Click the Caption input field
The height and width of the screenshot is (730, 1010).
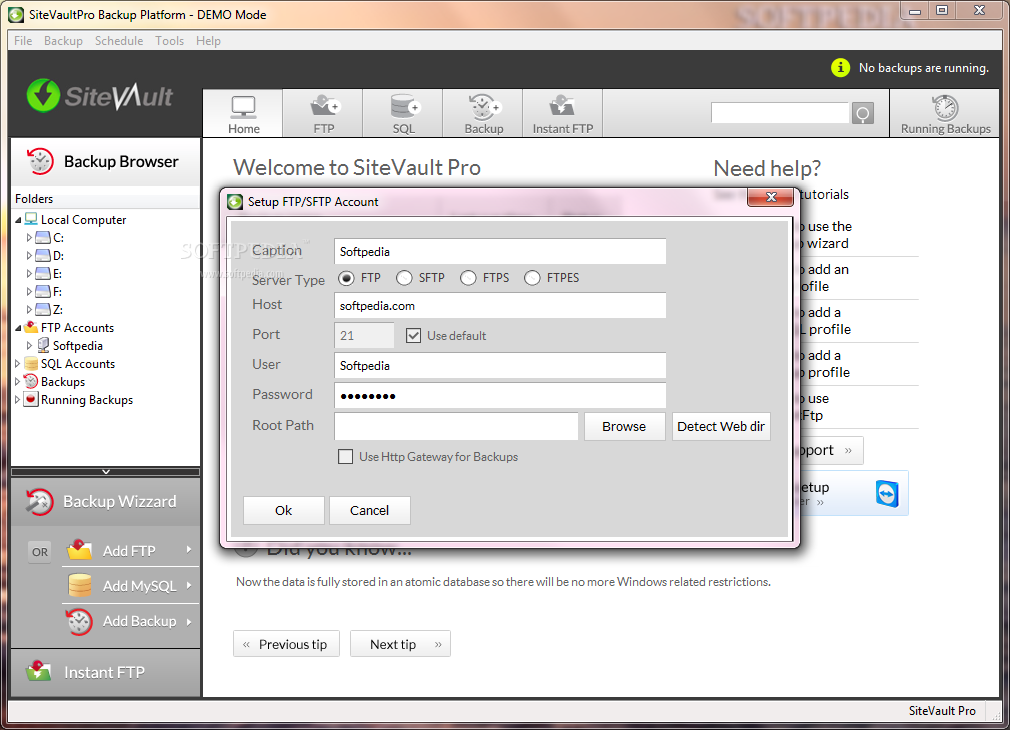point(500,251)
